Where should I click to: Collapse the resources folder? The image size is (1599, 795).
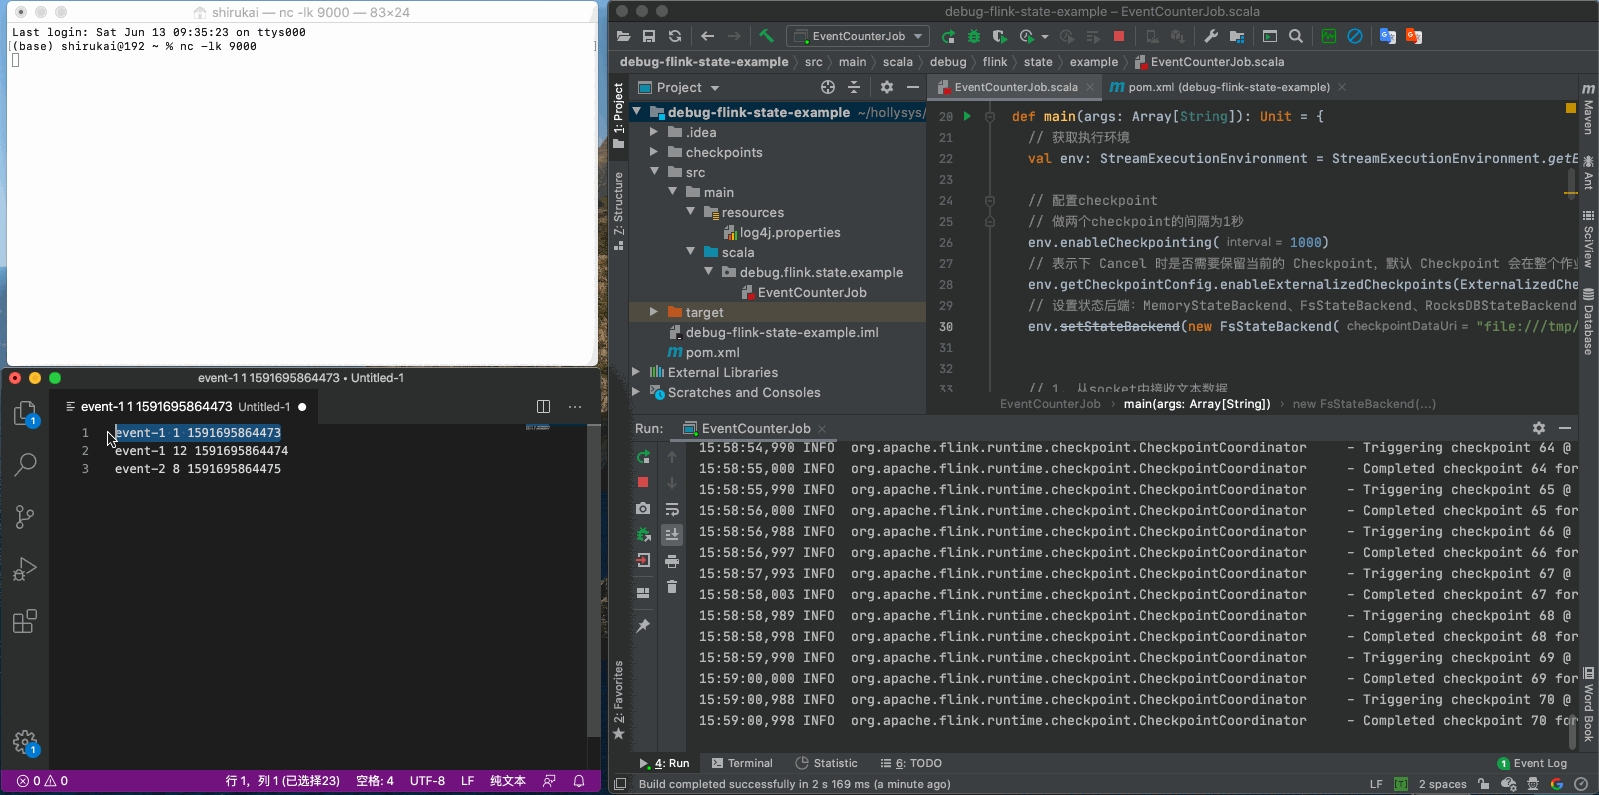(x=690, y=212)
